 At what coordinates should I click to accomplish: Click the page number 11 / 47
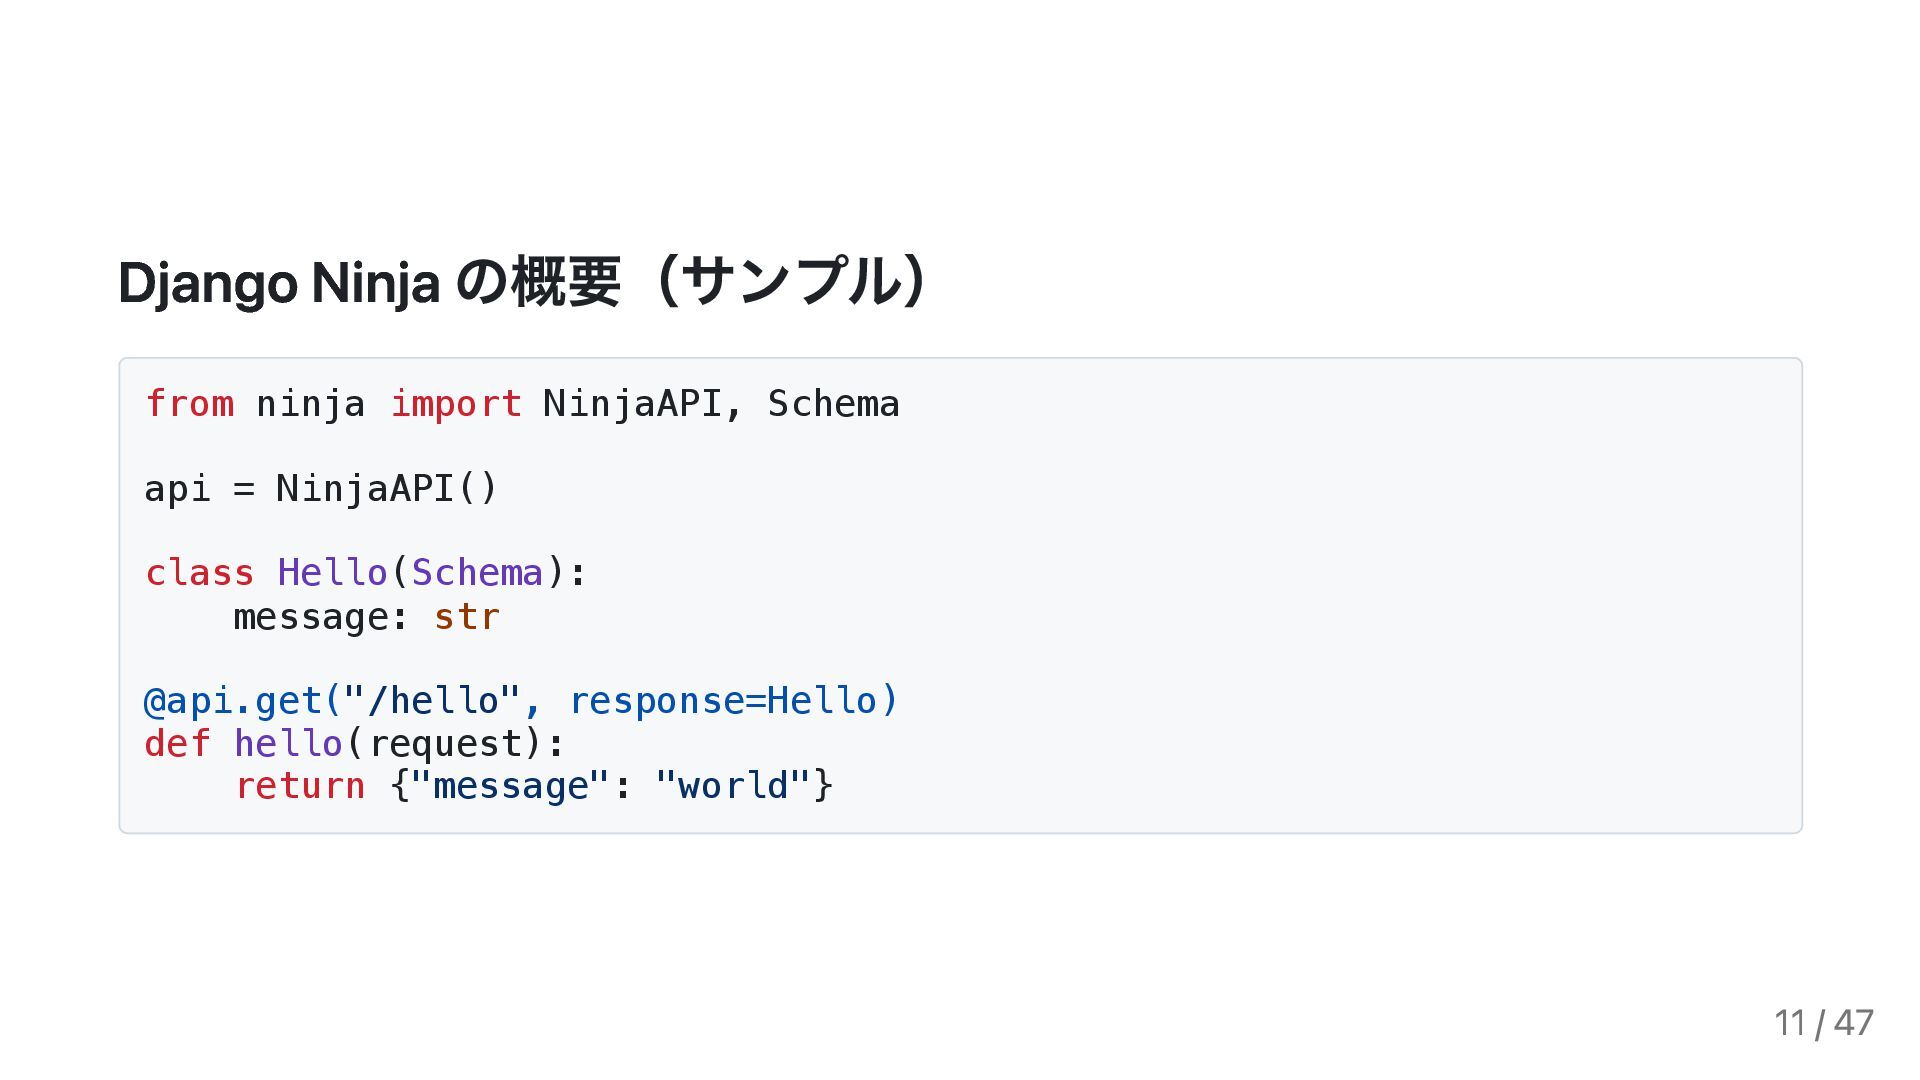coord(1824,1023)
